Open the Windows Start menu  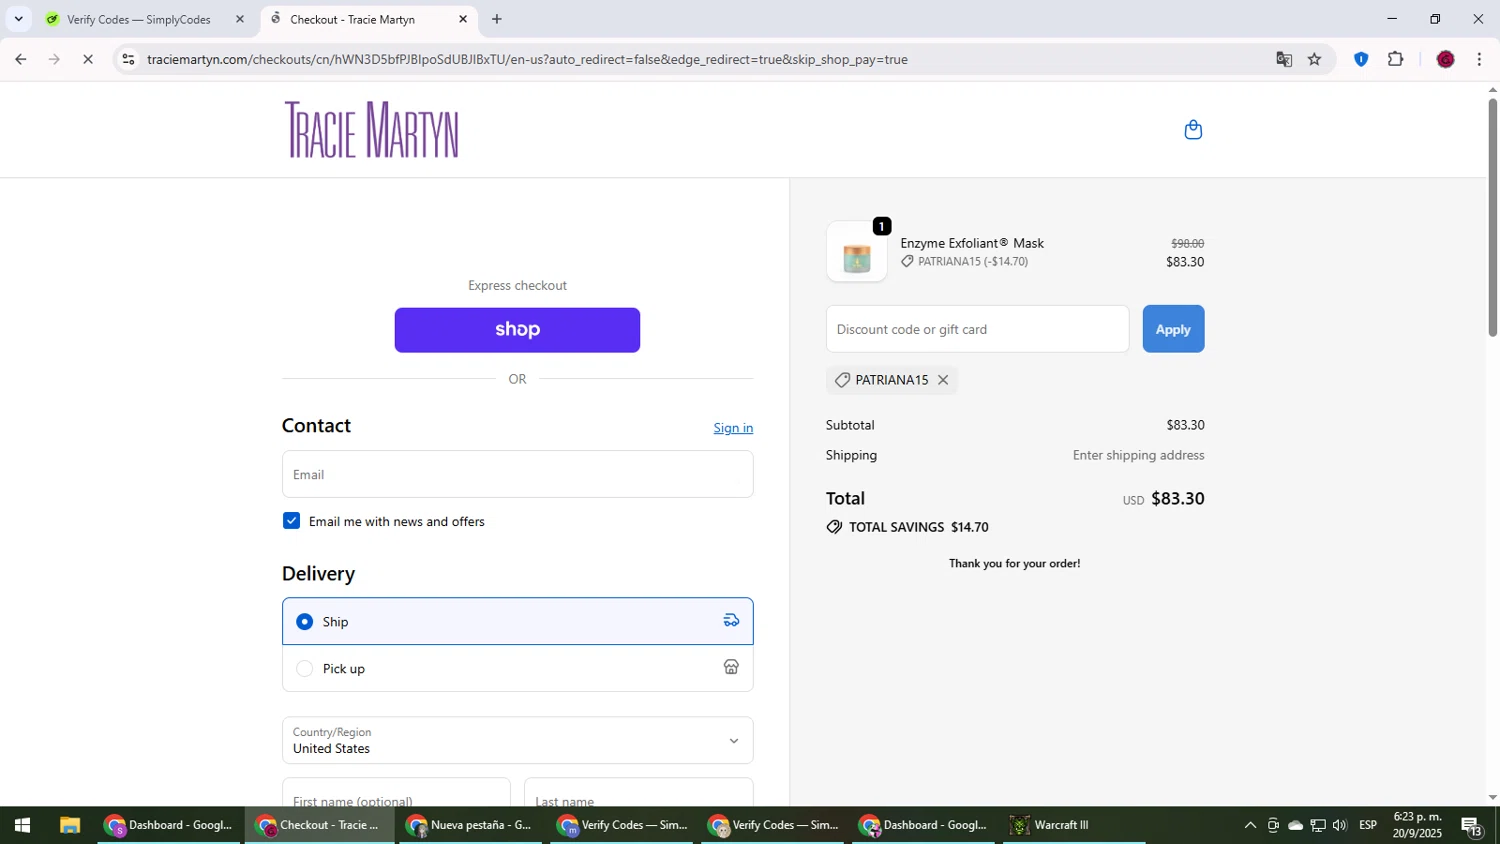(x=22, y=825)
